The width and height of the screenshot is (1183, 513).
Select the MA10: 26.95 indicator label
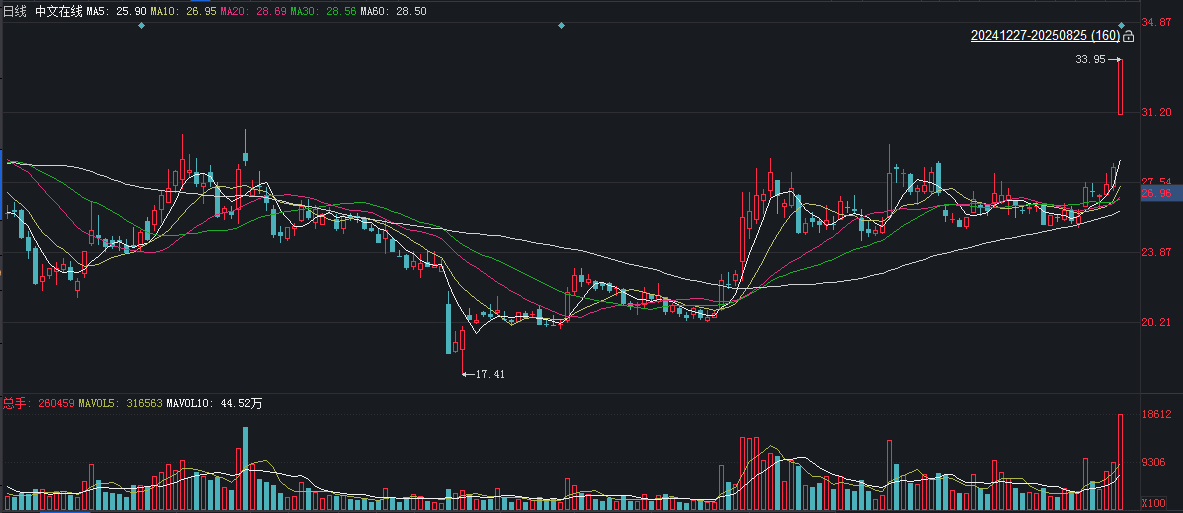183,12
